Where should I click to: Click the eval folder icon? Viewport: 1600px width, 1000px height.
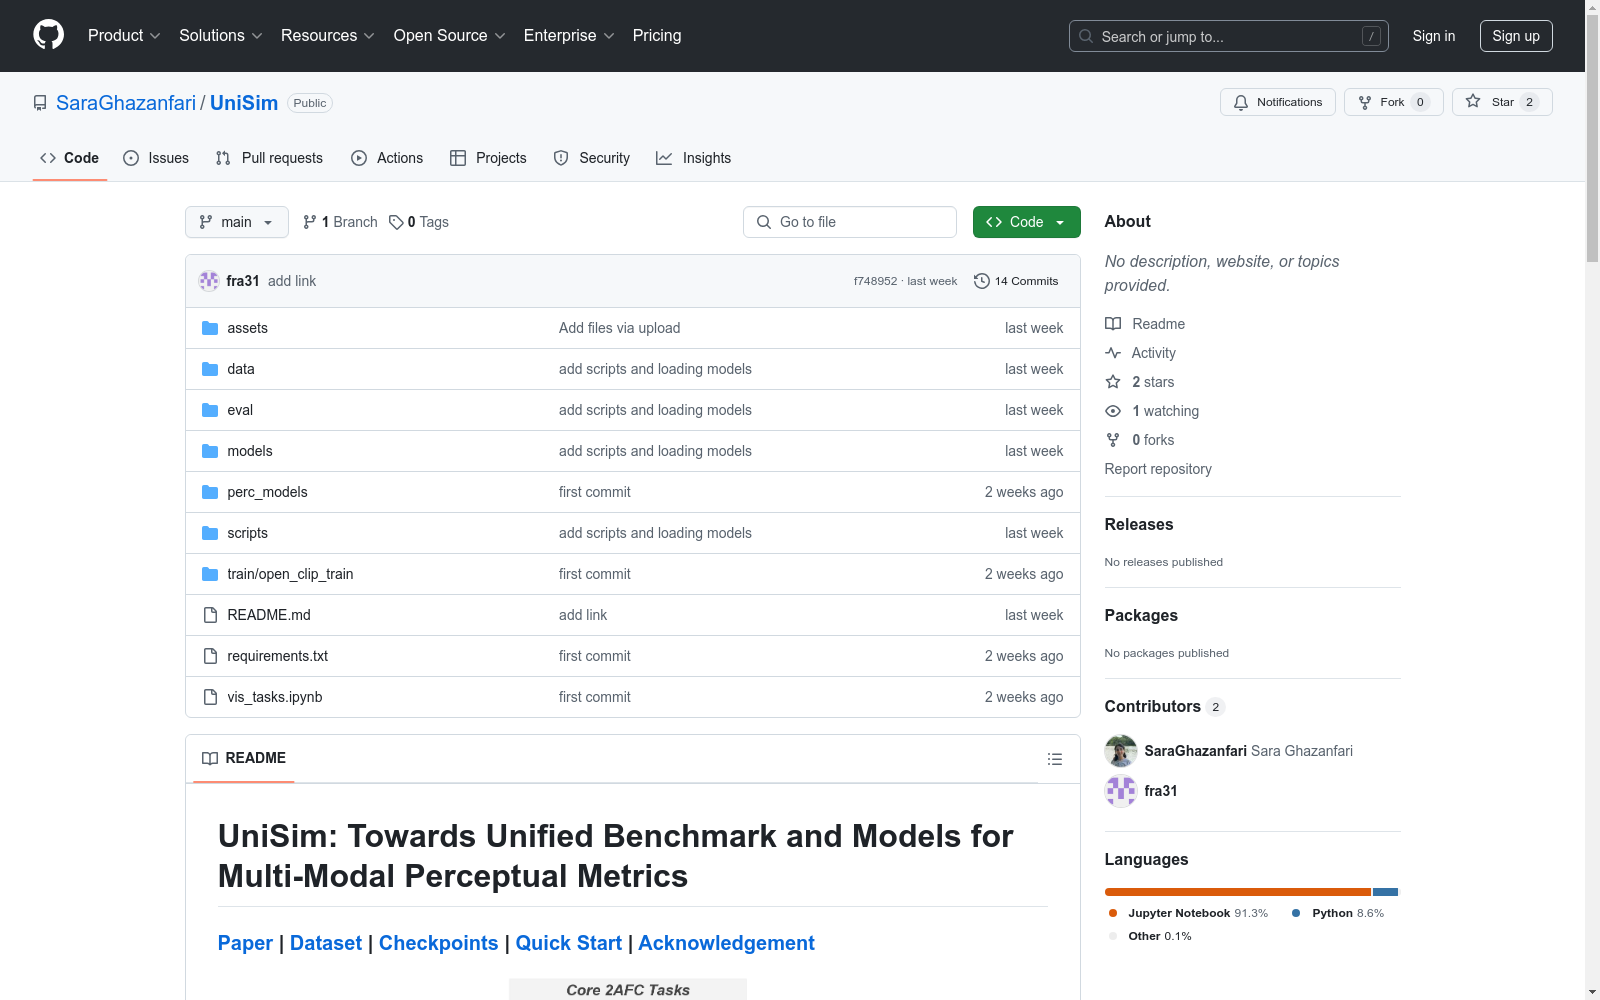coord(210,410)
